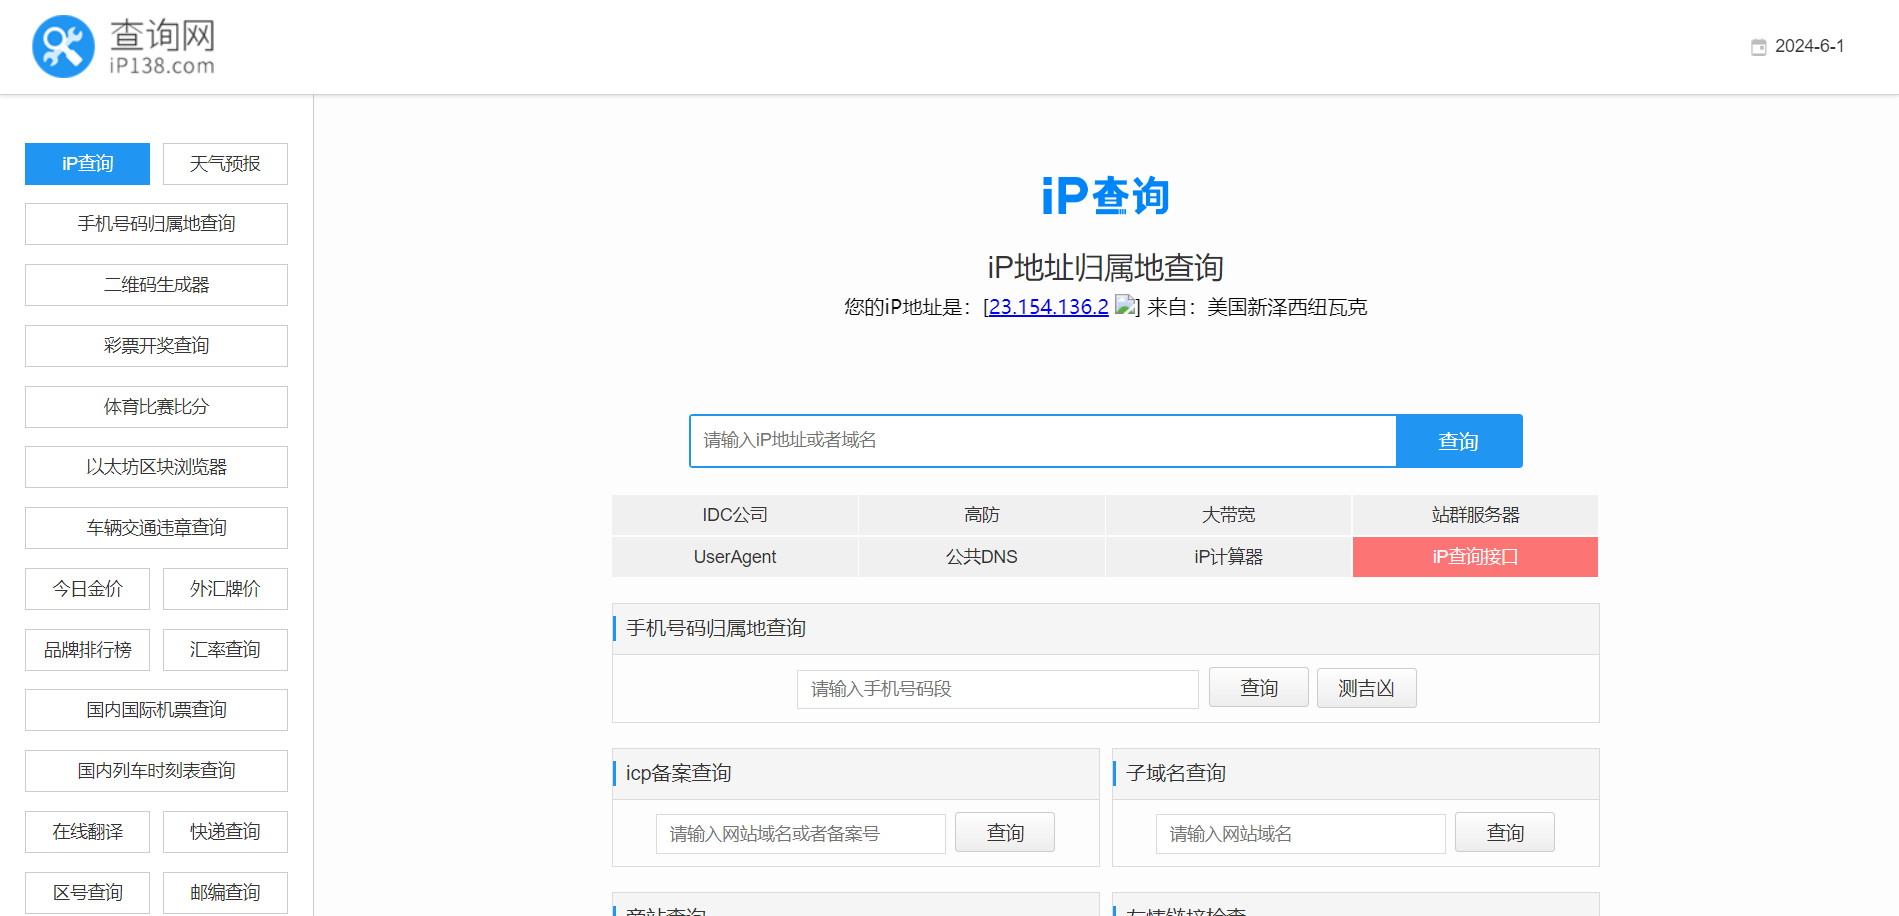The image size is (1899, 916).
Task: Click the red iP查询接口 tab
Action: [1475, 557]
